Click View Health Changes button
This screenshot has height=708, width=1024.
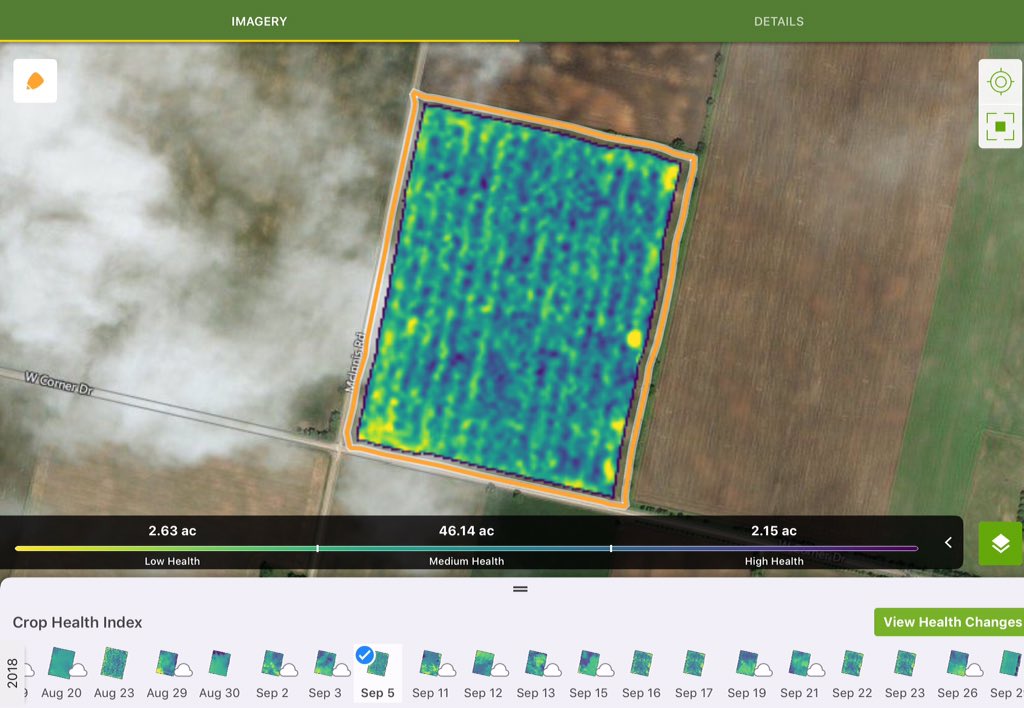949,622
